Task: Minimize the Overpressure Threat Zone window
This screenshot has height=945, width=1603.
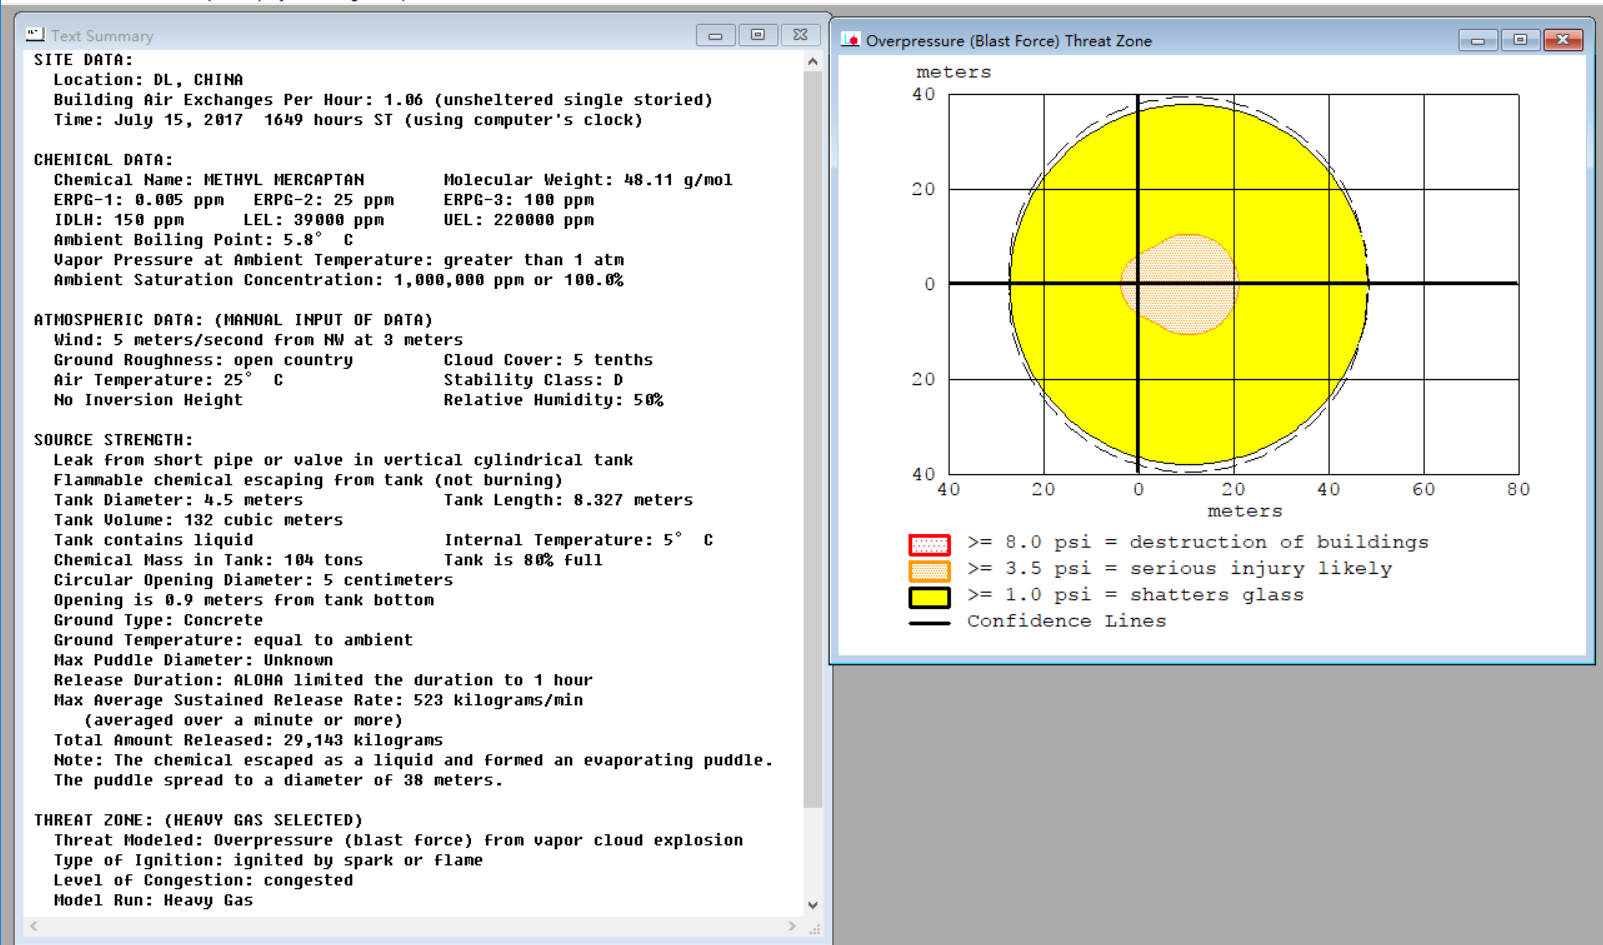Action: [1477, 40]
